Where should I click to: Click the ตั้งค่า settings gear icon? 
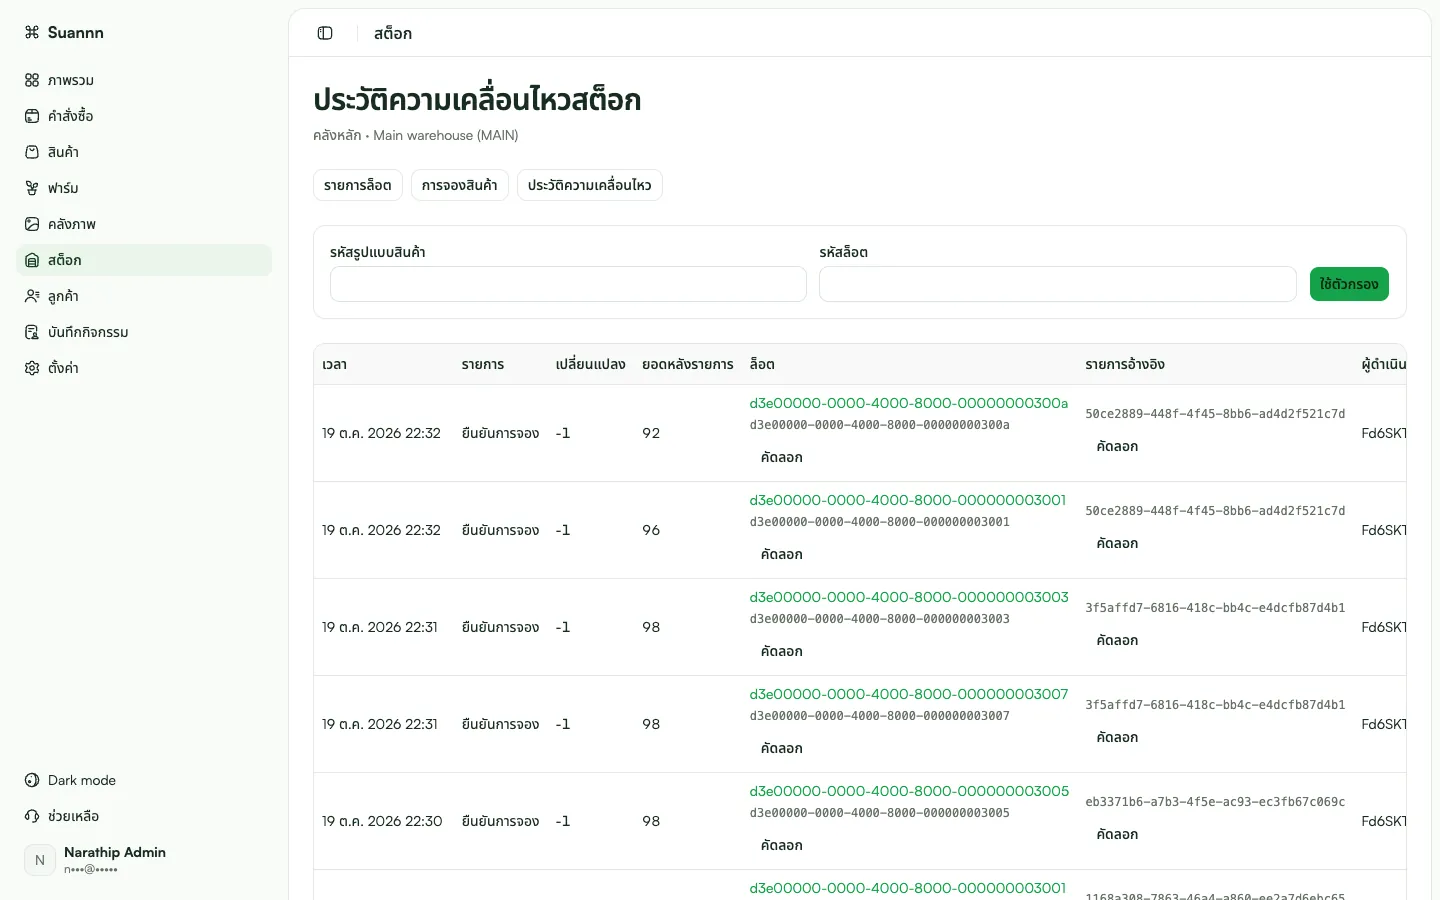coord(32,368)
